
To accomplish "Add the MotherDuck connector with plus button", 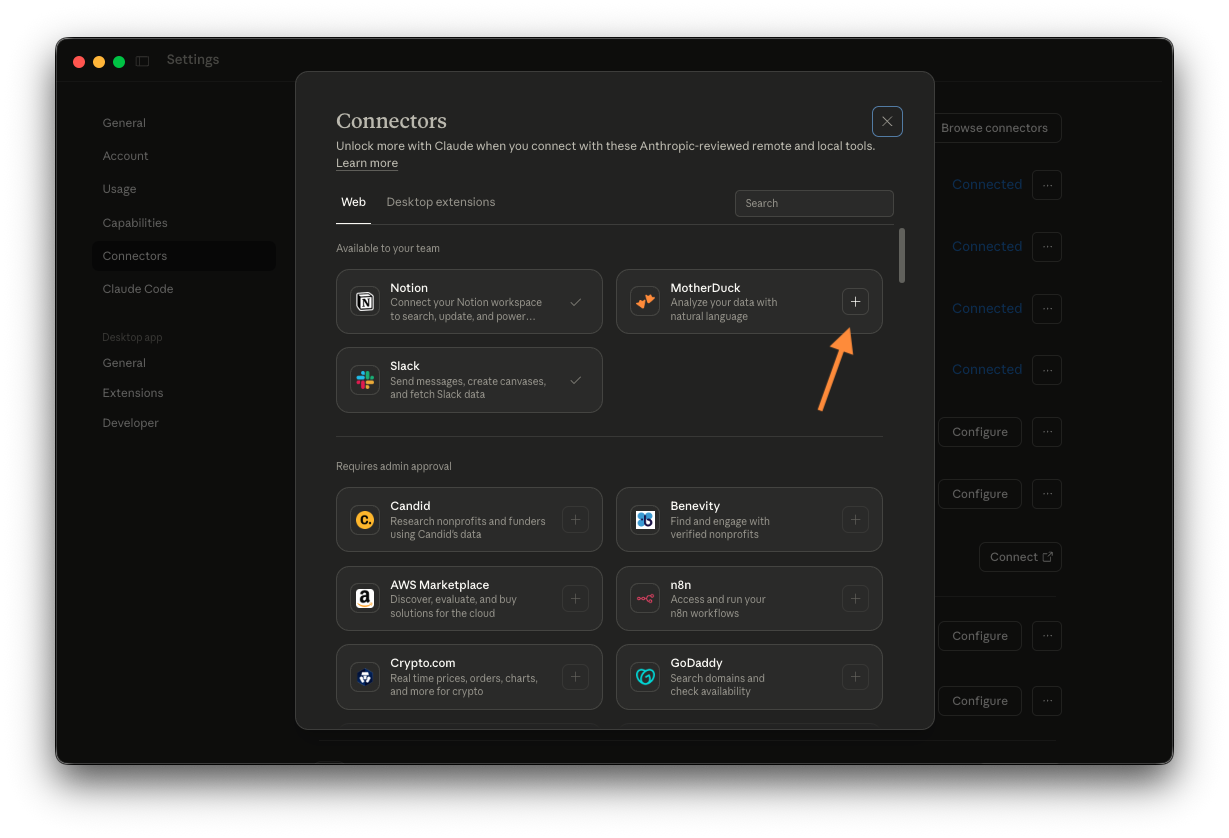I will point(855,301).
